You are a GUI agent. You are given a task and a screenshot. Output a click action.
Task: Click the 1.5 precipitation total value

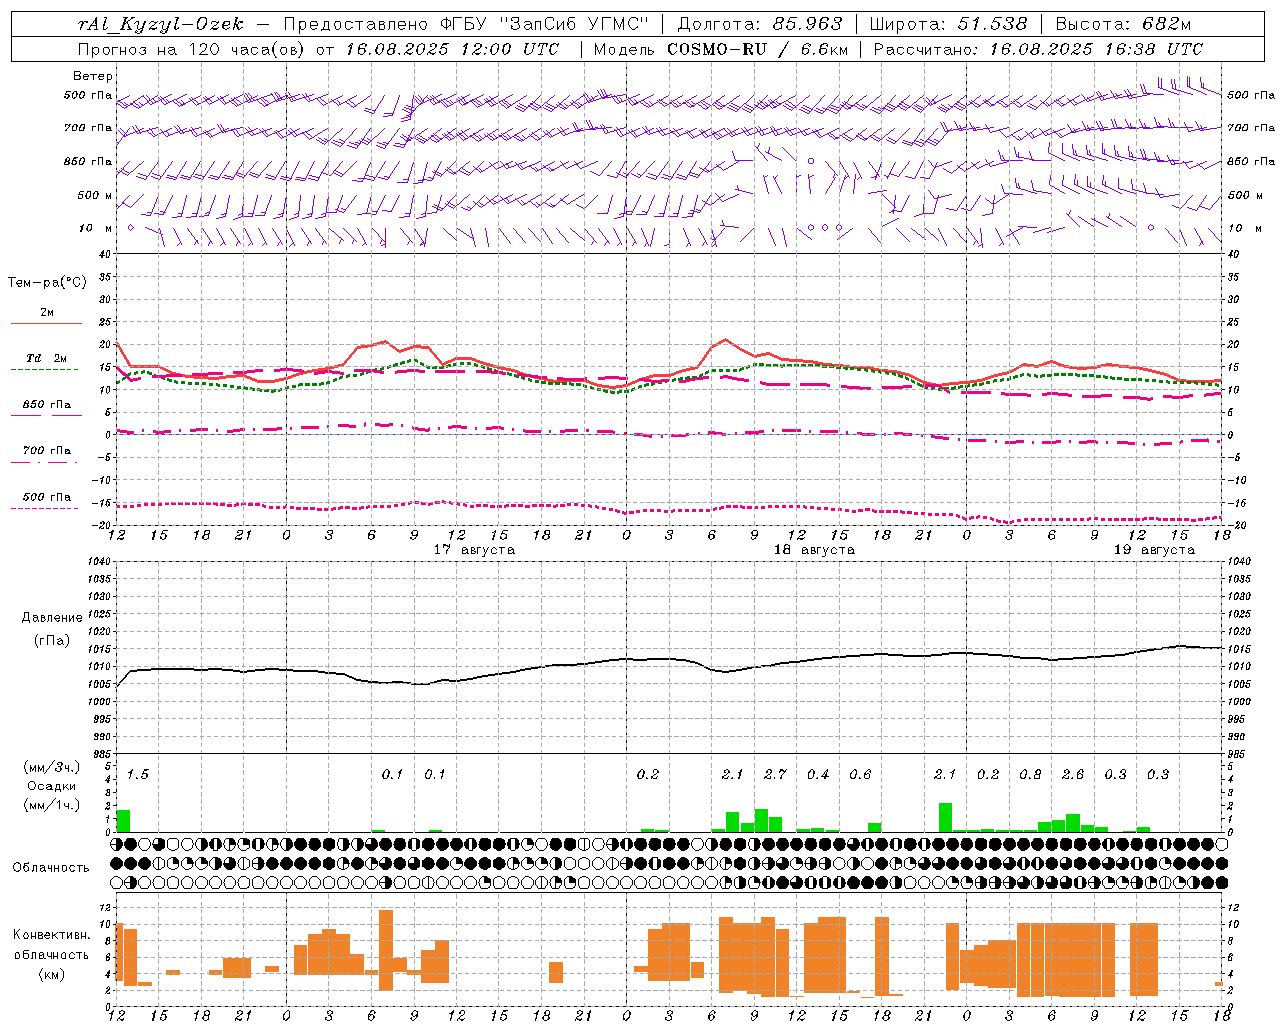(138, 775)
